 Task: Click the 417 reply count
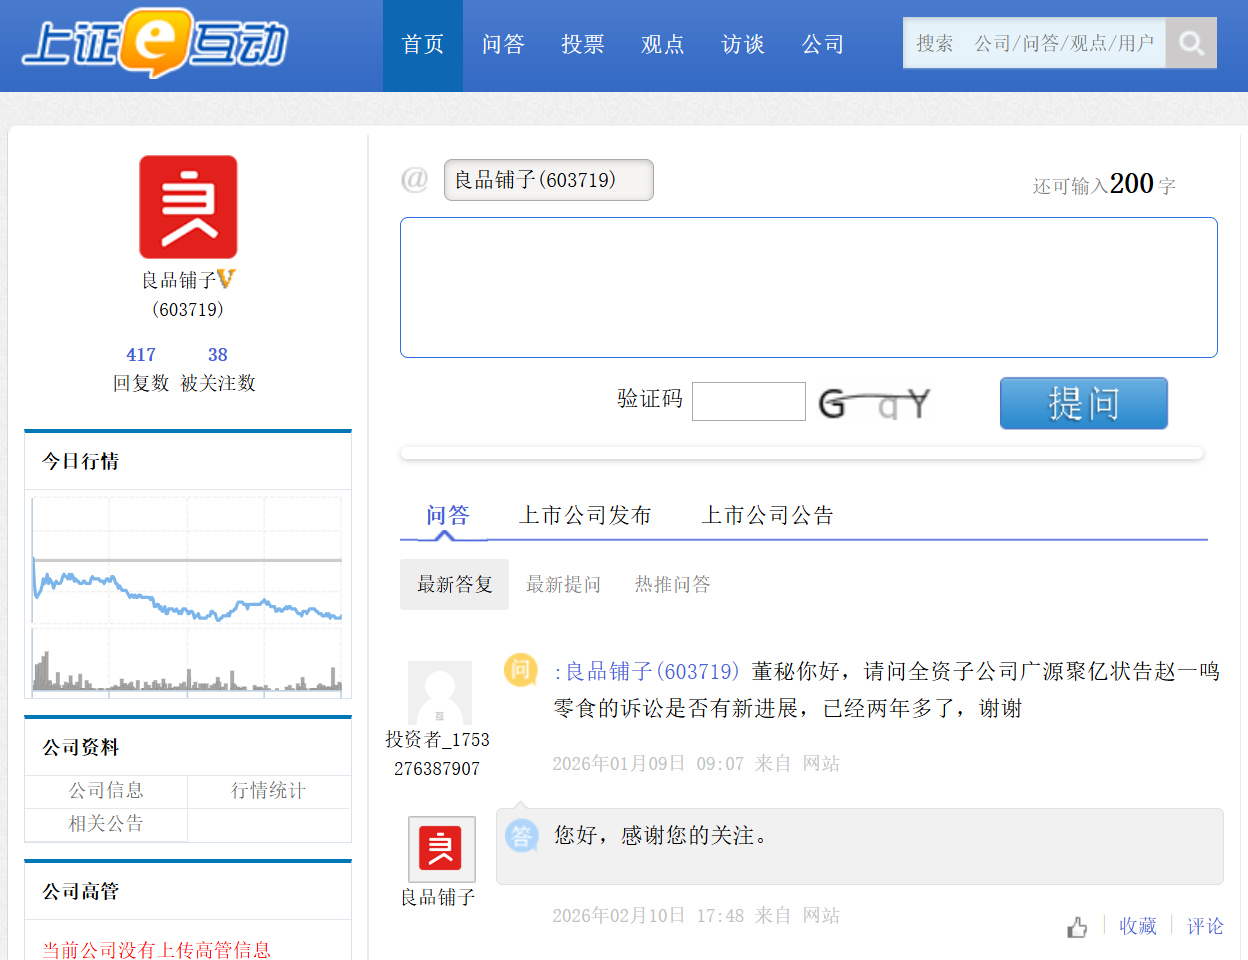tap(141, 355)
